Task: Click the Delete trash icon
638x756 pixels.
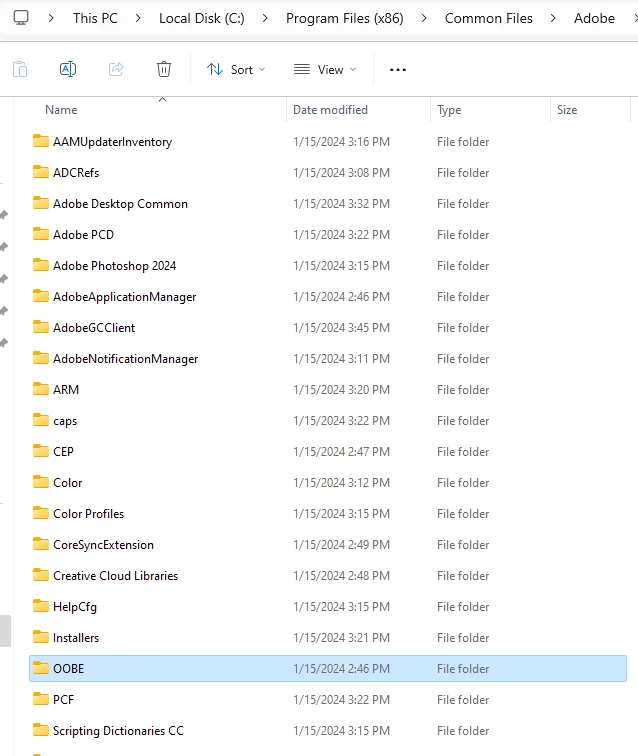Action: pos(164,69)
